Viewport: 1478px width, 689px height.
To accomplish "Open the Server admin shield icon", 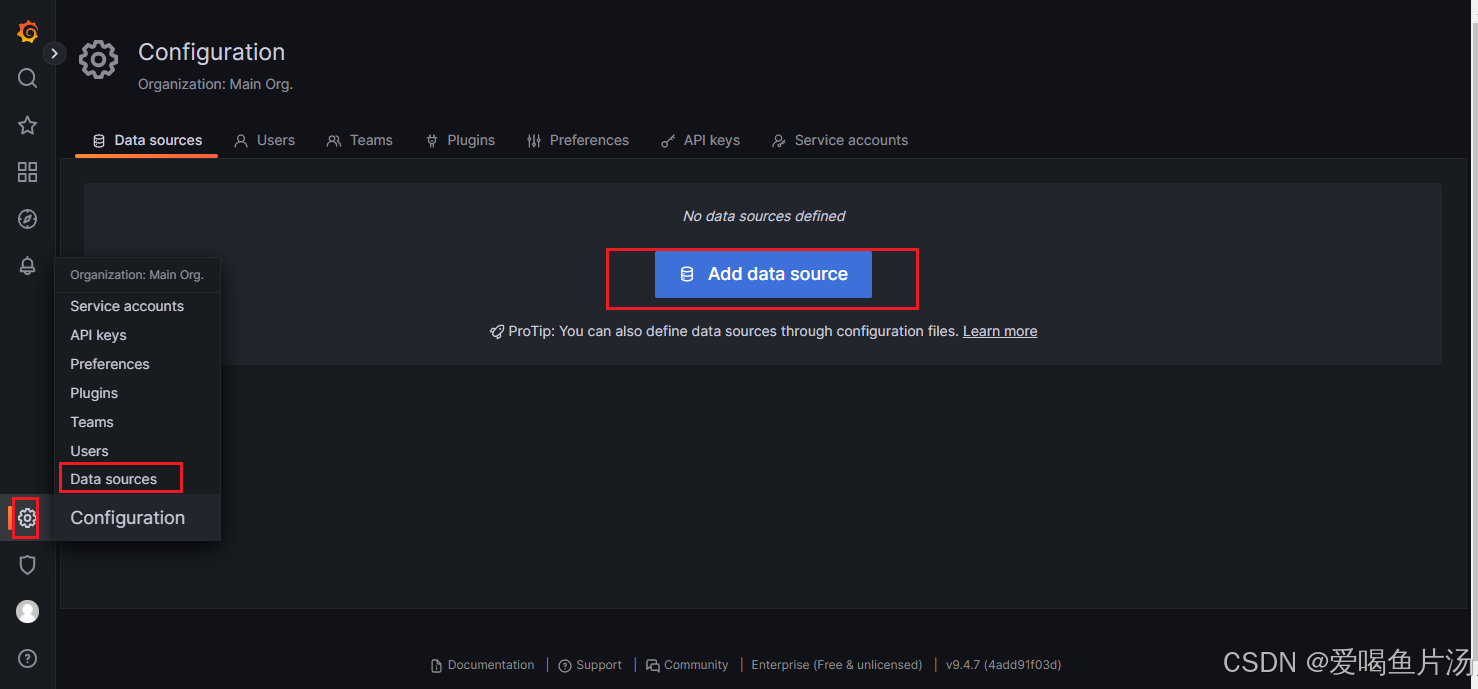I will [x=28, y=565].
